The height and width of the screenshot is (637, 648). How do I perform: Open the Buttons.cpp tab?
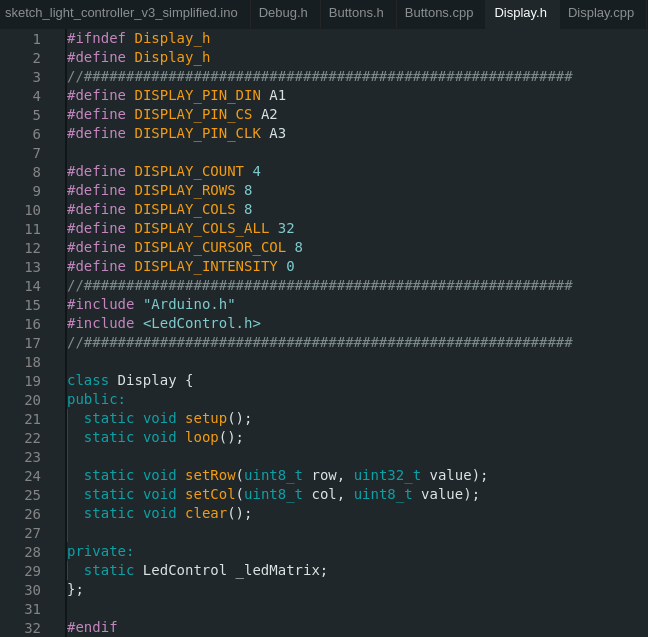point(439,13)
